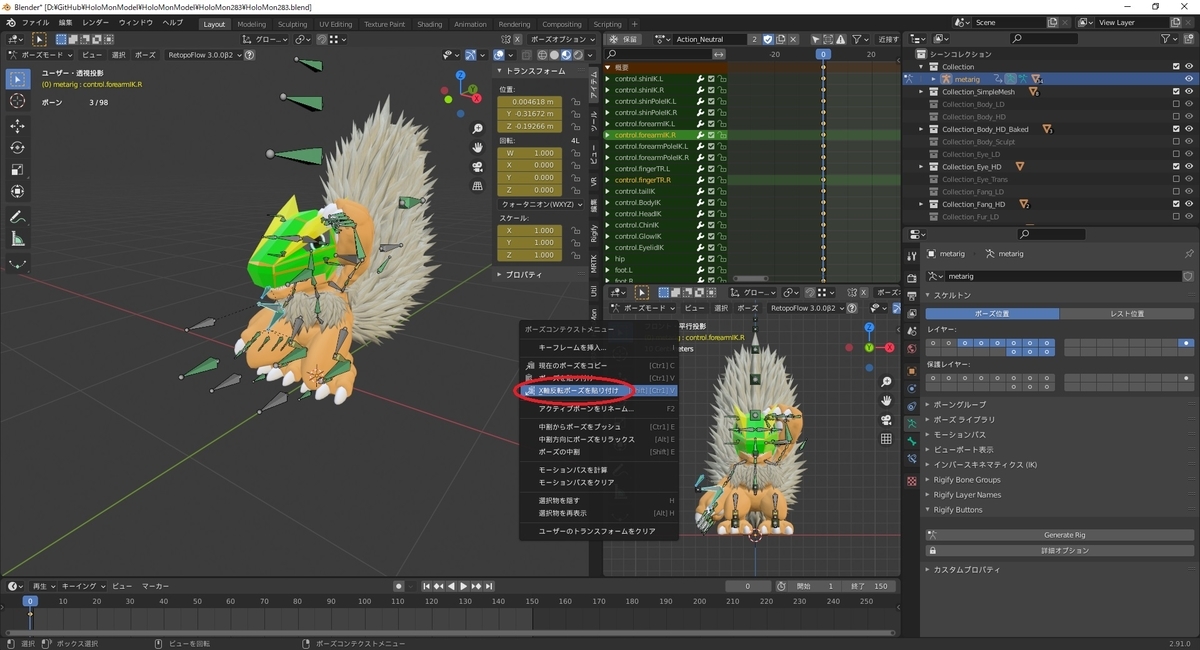Image resolution: width=1200 pixels, height=650 pixels.
Task: Click the fake user shield icon next to Action_Neutral
Action: [768, 39]
